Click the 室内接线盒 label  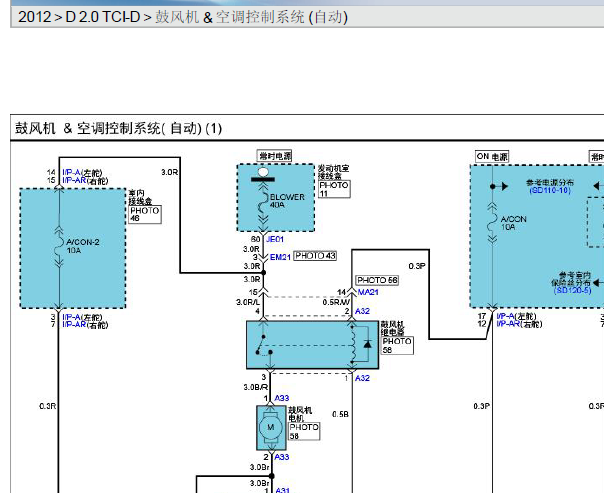140,197
